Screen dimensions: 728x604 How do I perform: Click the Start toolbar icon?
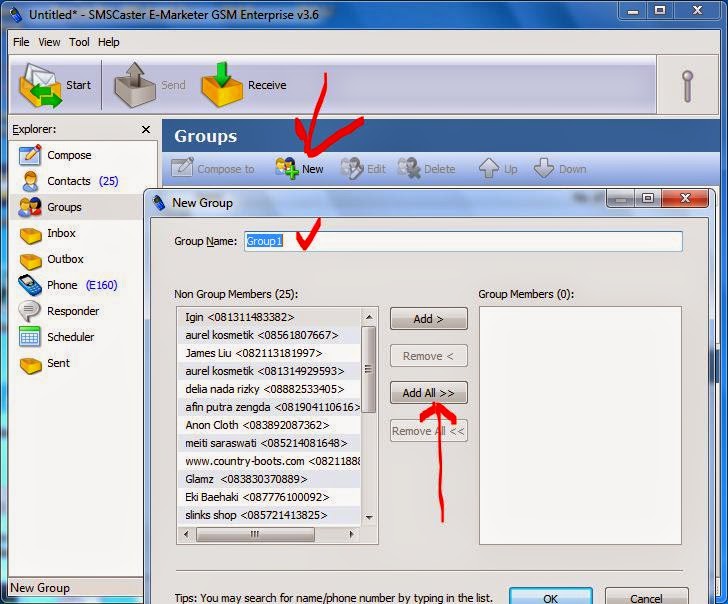(55, 85)
